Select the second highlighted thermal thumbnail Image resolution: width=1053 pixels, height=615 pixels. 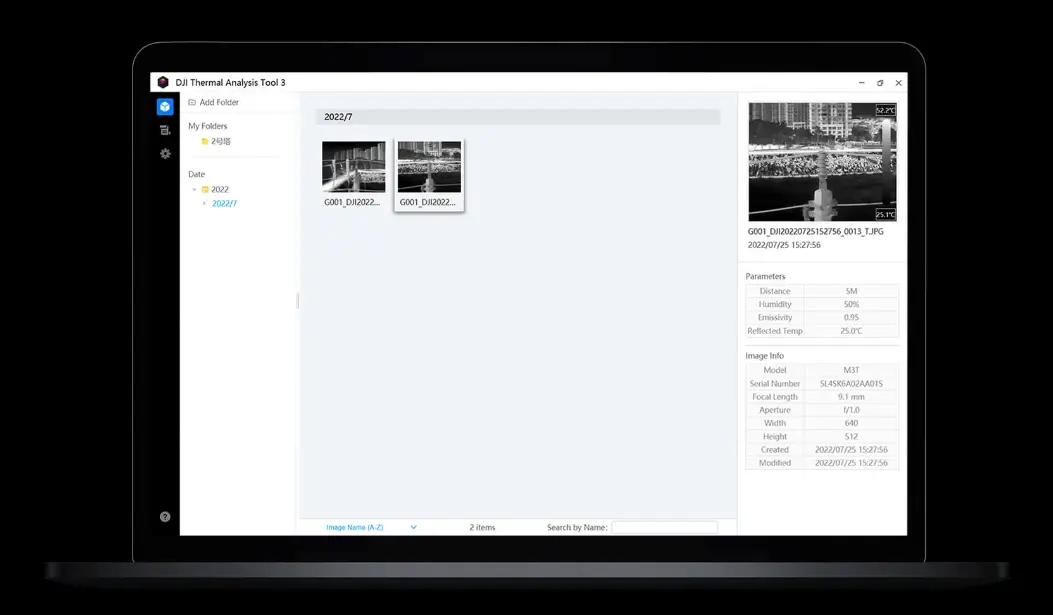pyautogui.click(x=429, y=167)
